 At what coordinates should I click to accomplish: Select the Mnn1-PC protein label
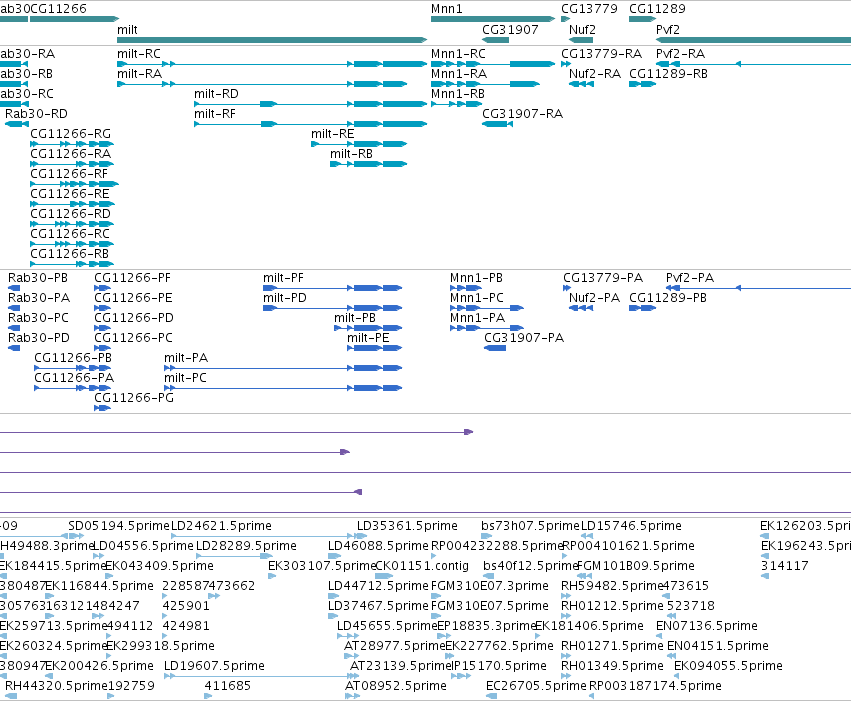(477, 298)
